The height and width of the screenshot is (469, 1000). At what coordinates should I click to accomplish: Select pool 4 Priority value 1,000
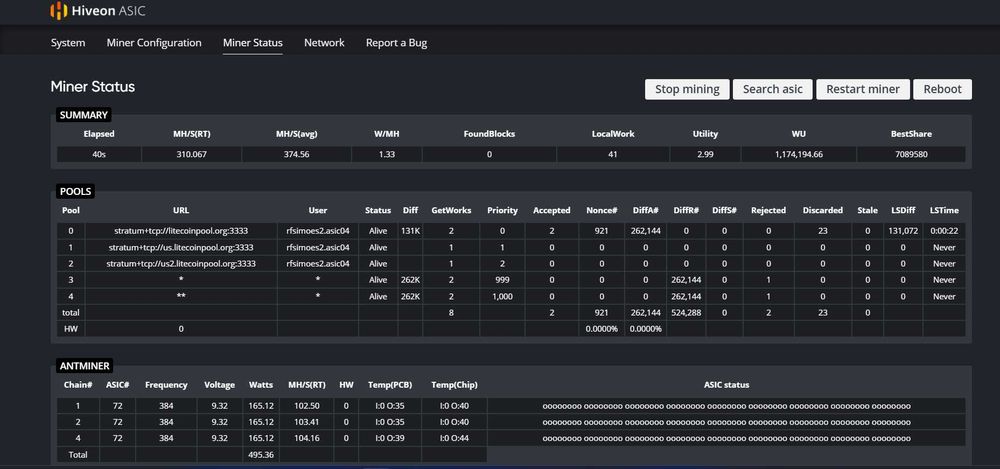pyautogui.click(x=502, y=297)
